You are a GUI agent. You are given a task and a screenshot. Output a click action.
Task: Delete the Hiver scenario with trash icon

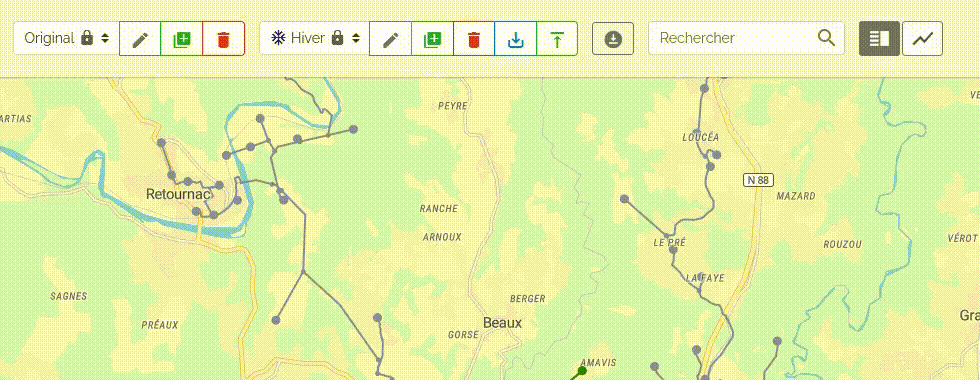pyautogui.click(x=474, y=39)
